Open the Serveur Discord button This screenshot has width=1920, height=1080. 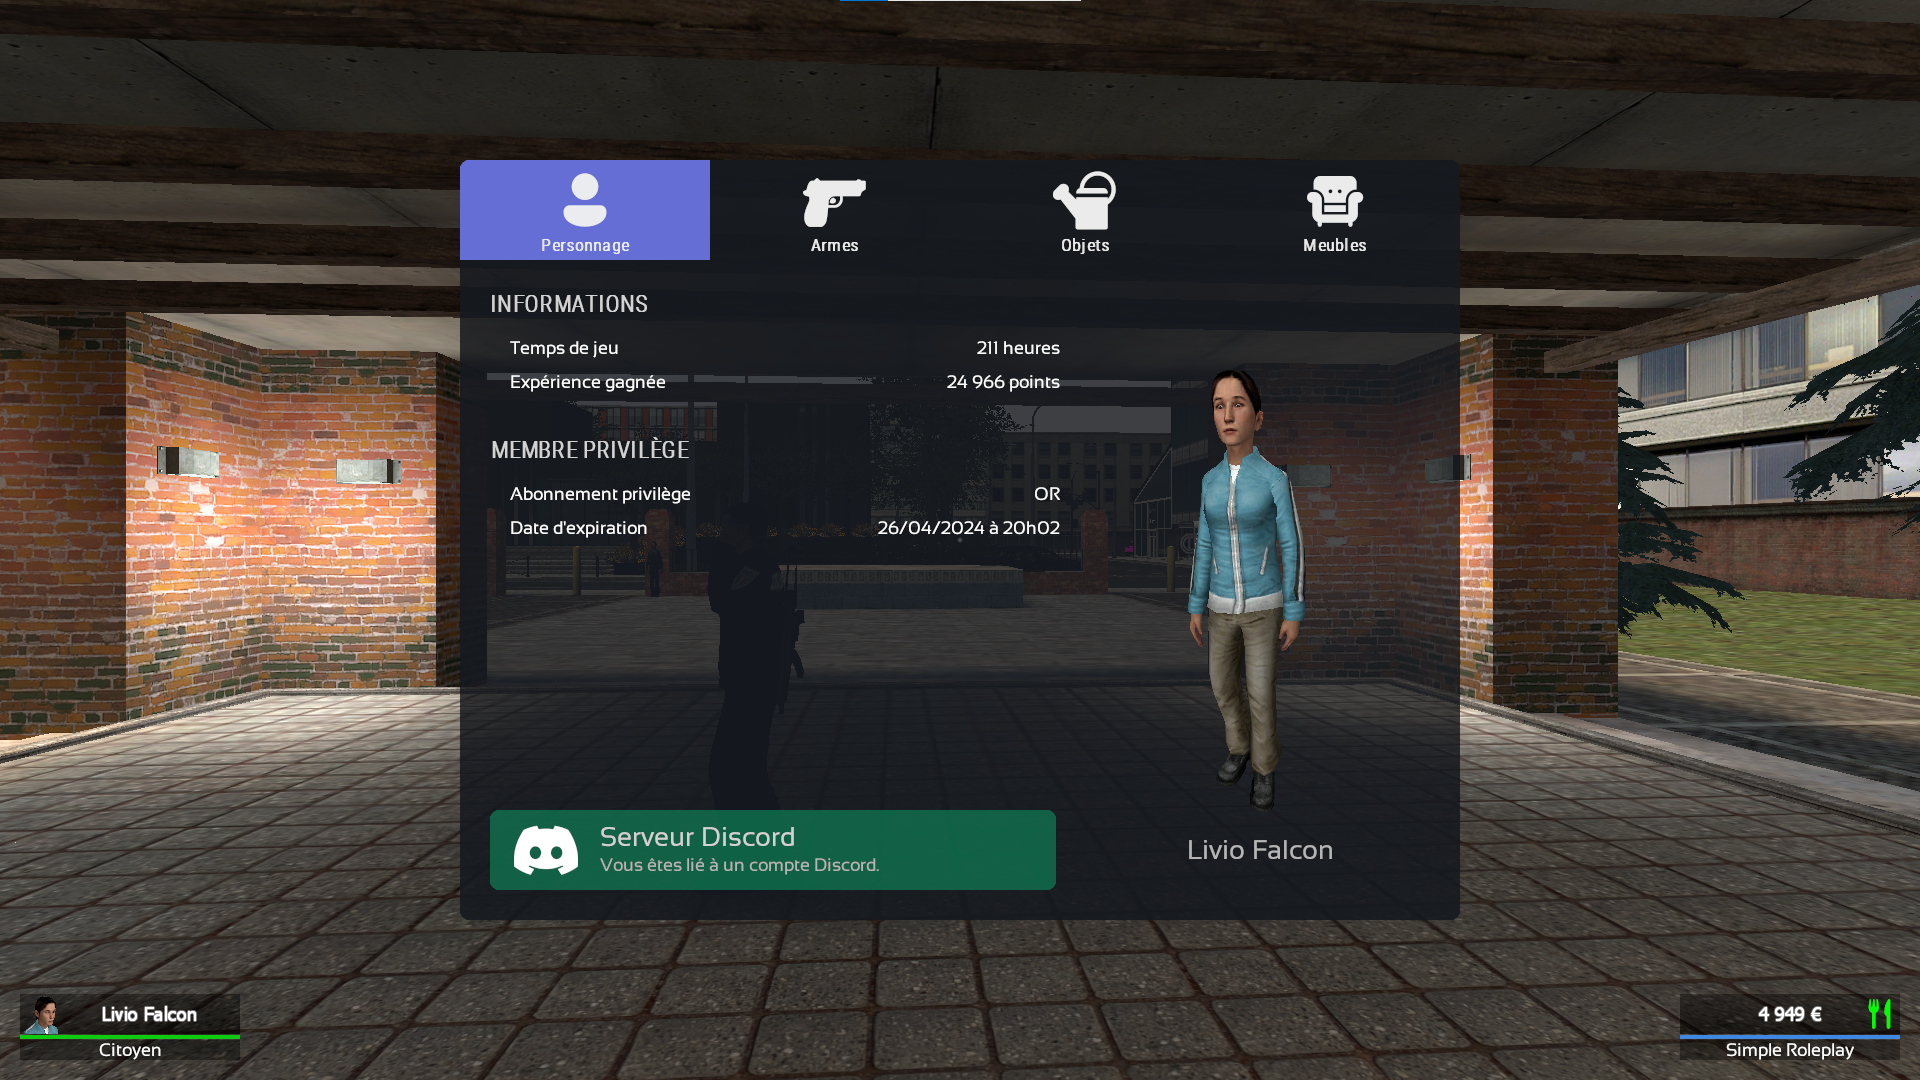pos(773,850)
